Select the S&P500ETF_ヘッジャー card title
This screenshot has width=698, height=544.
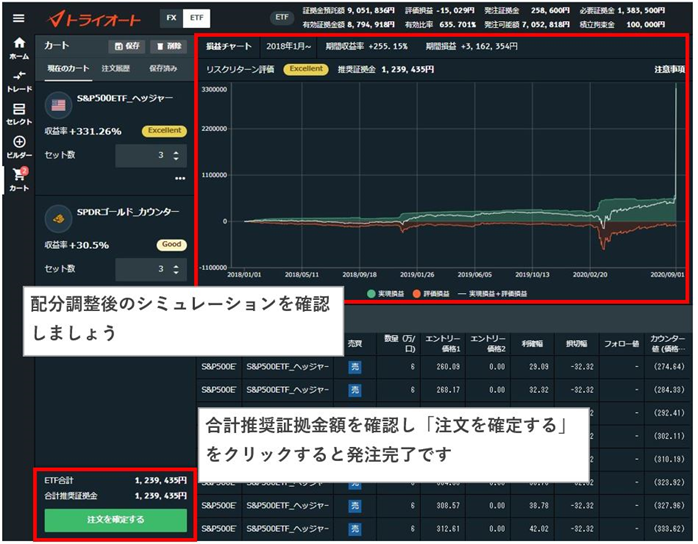click(x=125, y=98)
